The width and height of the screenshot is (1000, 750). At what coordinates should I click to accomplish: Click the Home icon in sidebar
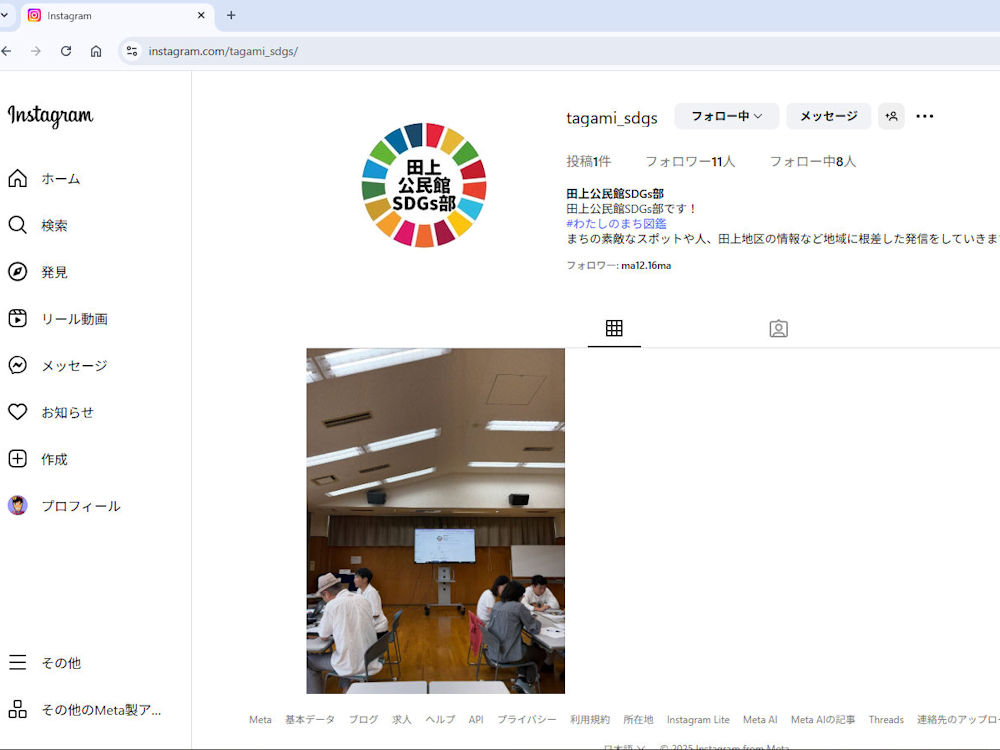tap(18, 179)
